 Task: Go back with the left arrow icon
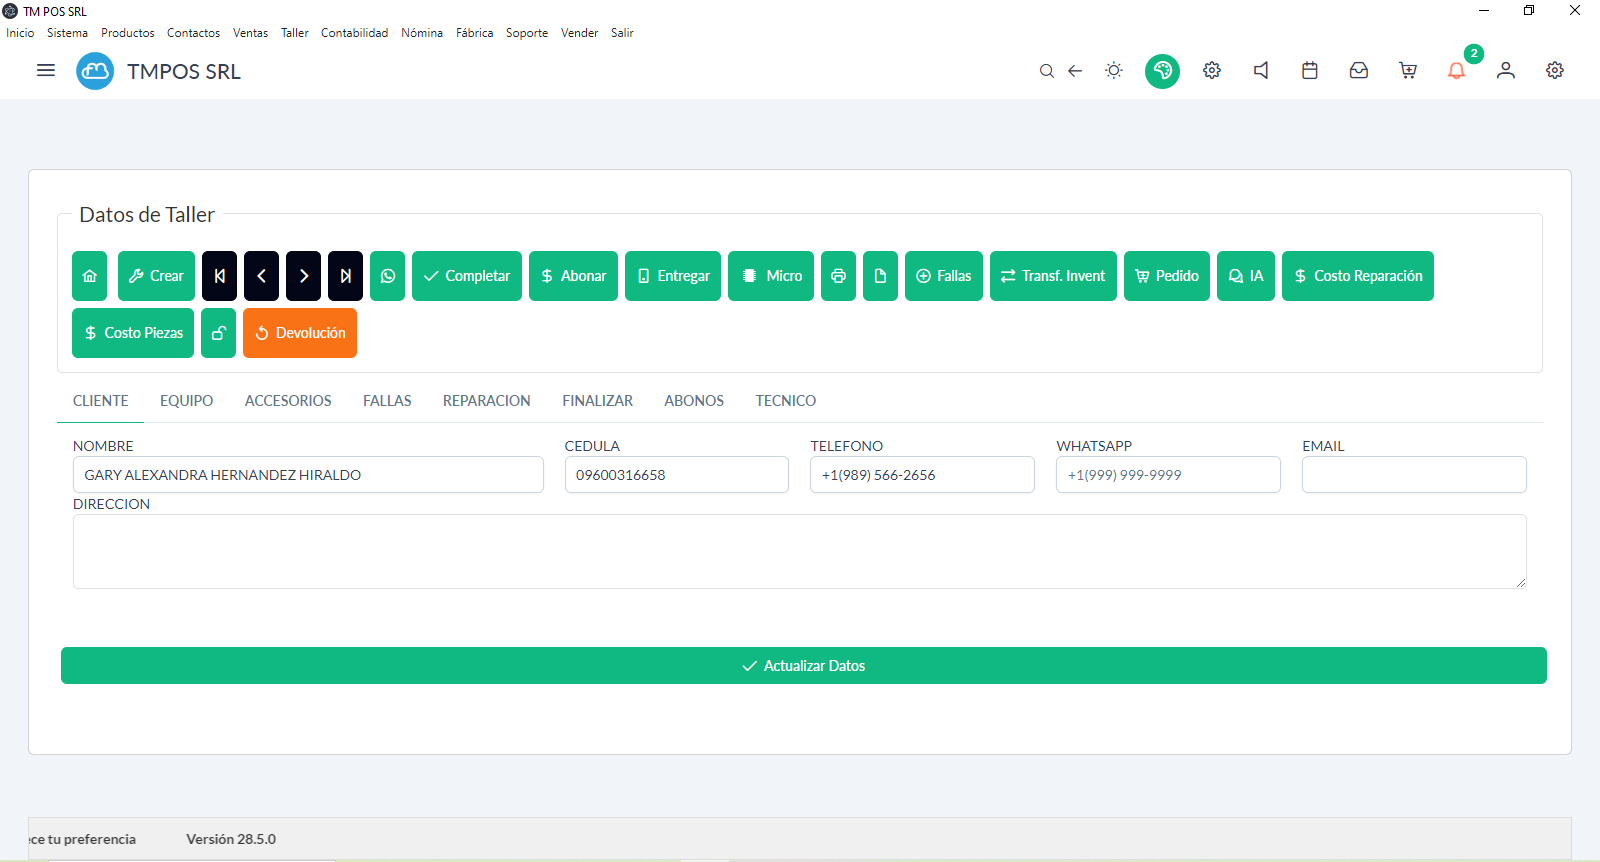click(x=1075, y=71)
